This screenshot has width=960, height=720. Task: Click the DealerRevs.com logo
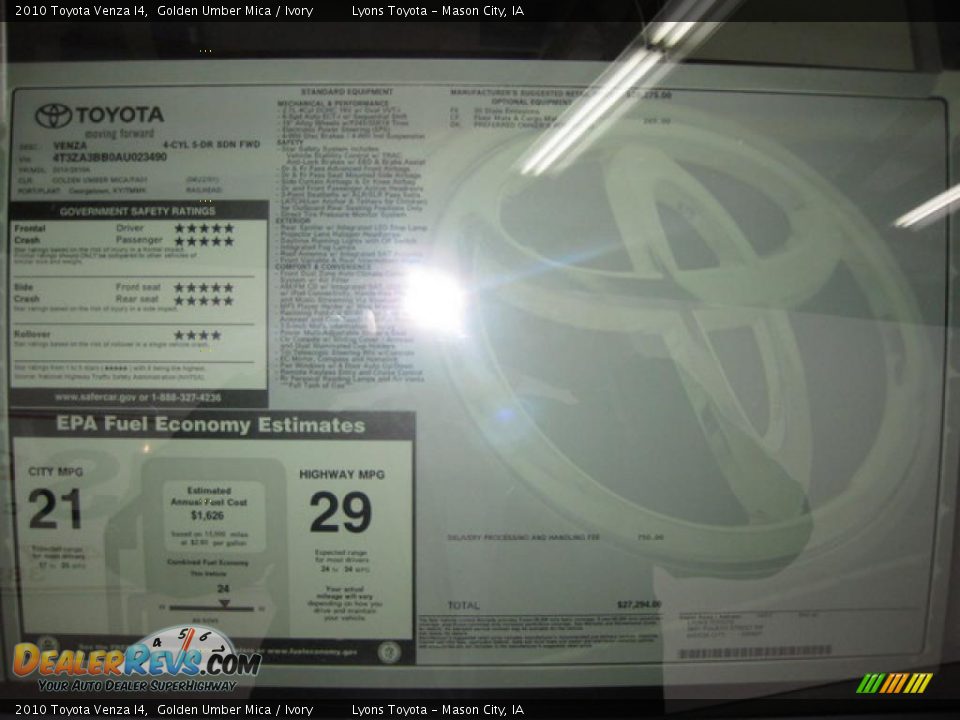137,660
